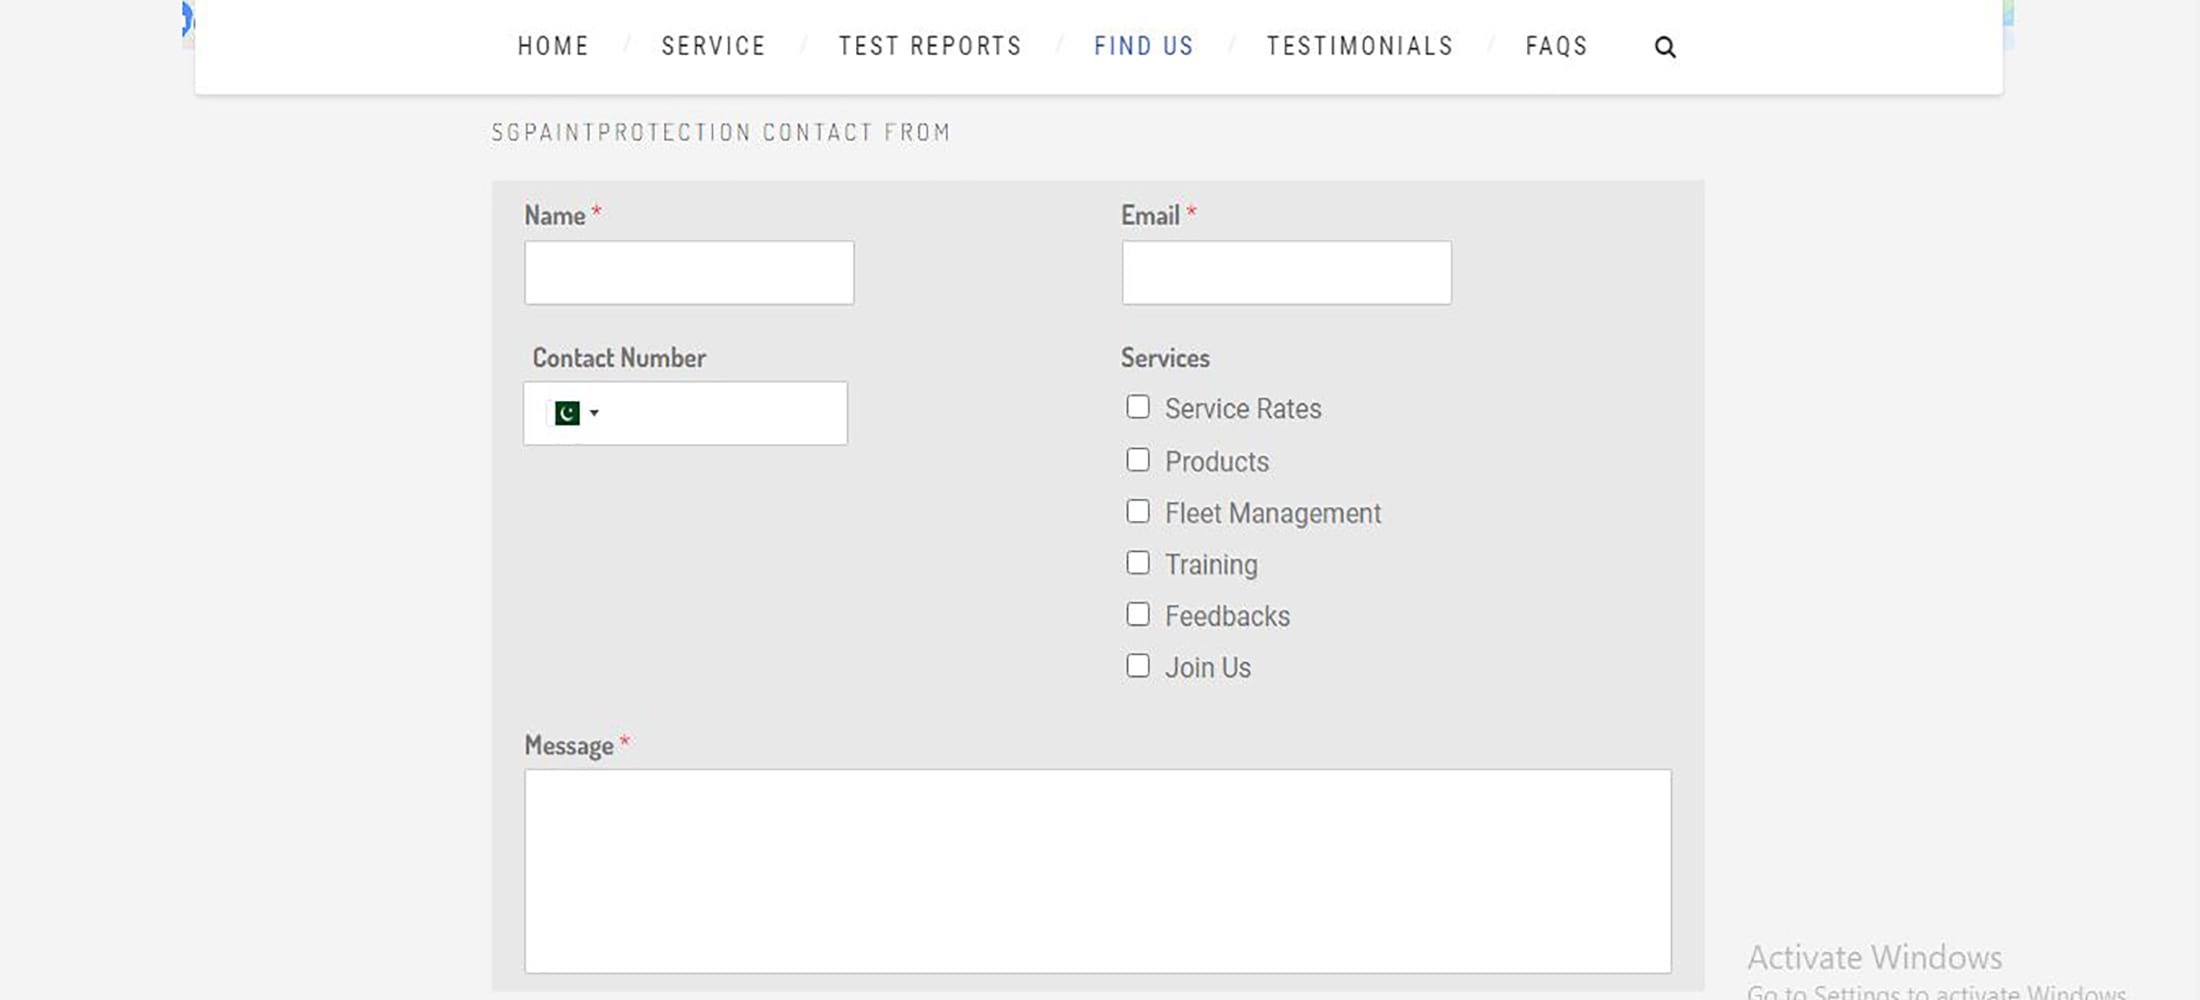This screenshot has height=1000, width=2200.
Task: Check the Service Rates checkbox
Action: point(1137,407)
